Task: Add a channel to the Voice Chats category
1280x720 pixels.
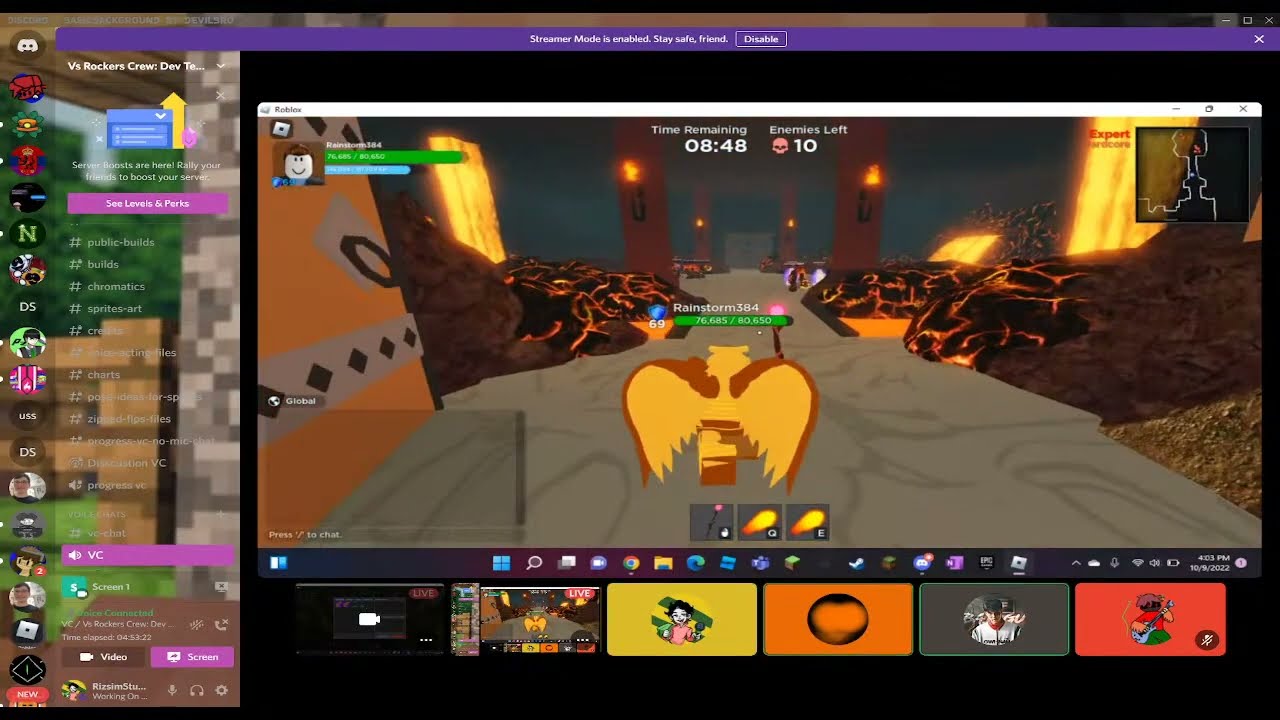Action: click(222, 514)
